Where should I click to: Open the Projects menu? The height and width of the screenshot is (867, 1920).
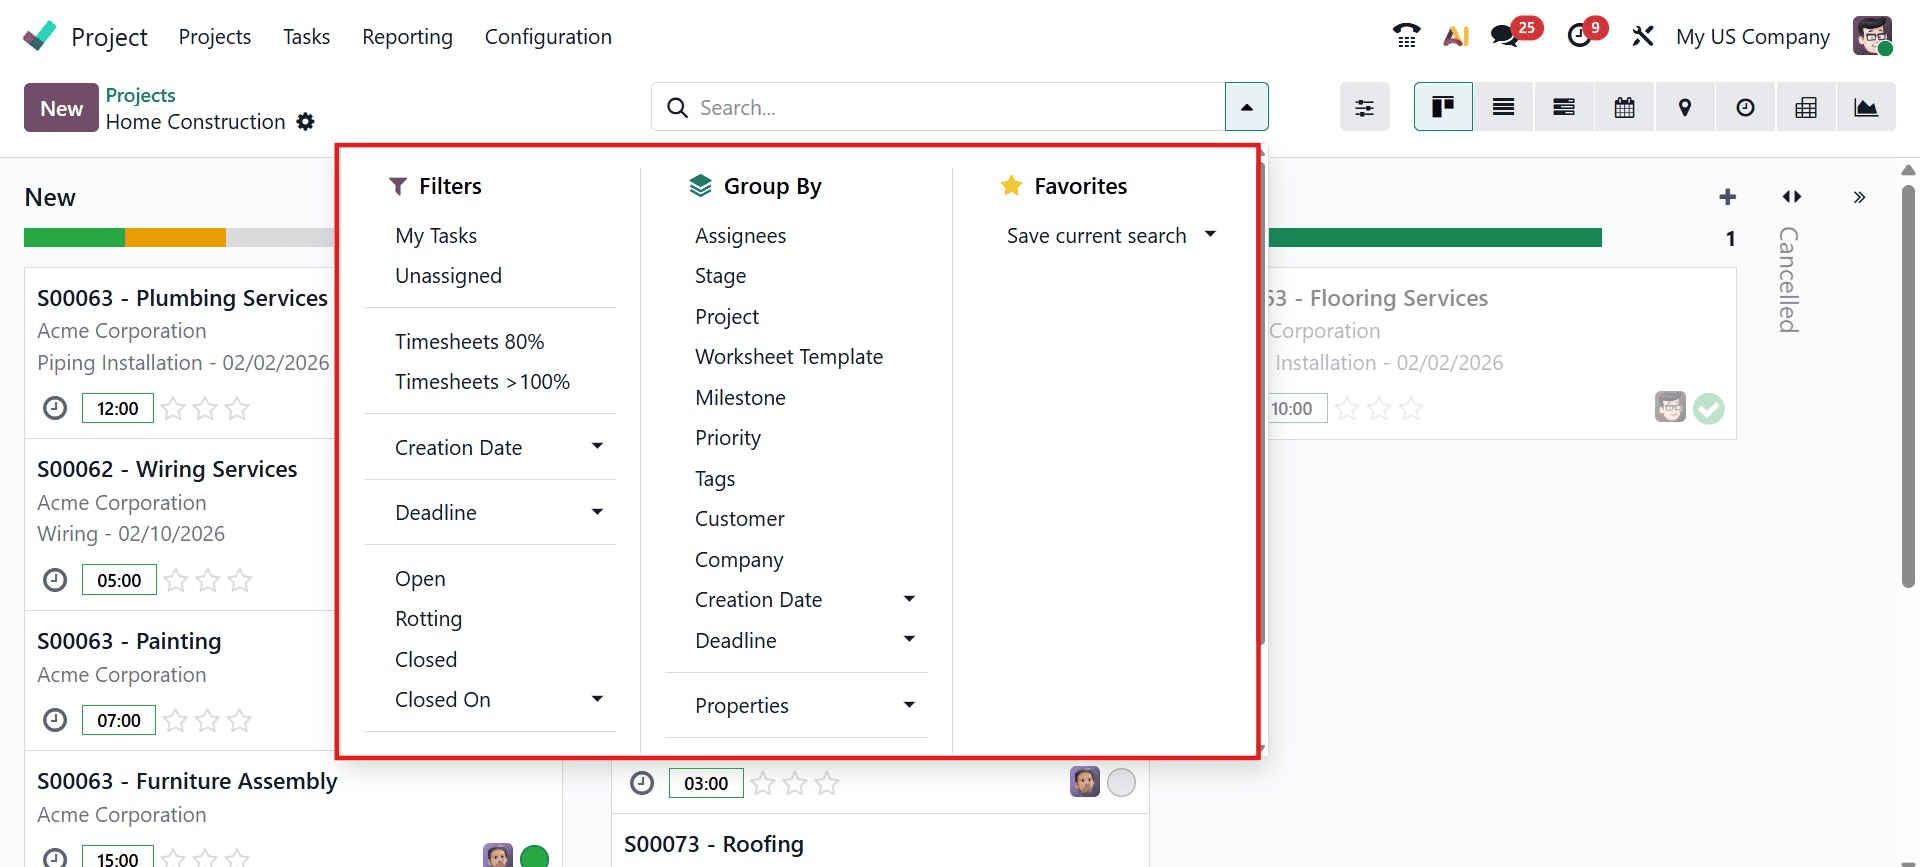(x=215, y=37)
